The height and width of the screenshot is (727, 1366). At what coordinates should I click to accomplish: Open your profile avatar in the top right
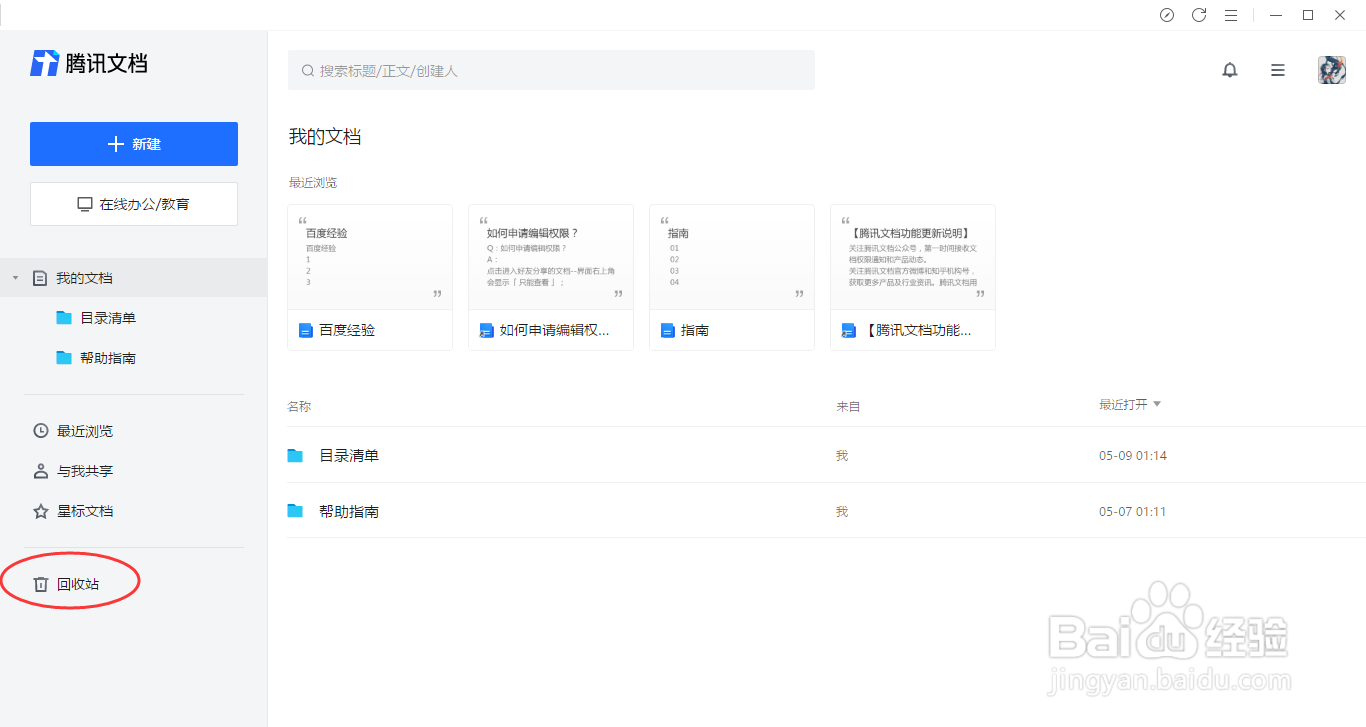(x=1331, y=70)
